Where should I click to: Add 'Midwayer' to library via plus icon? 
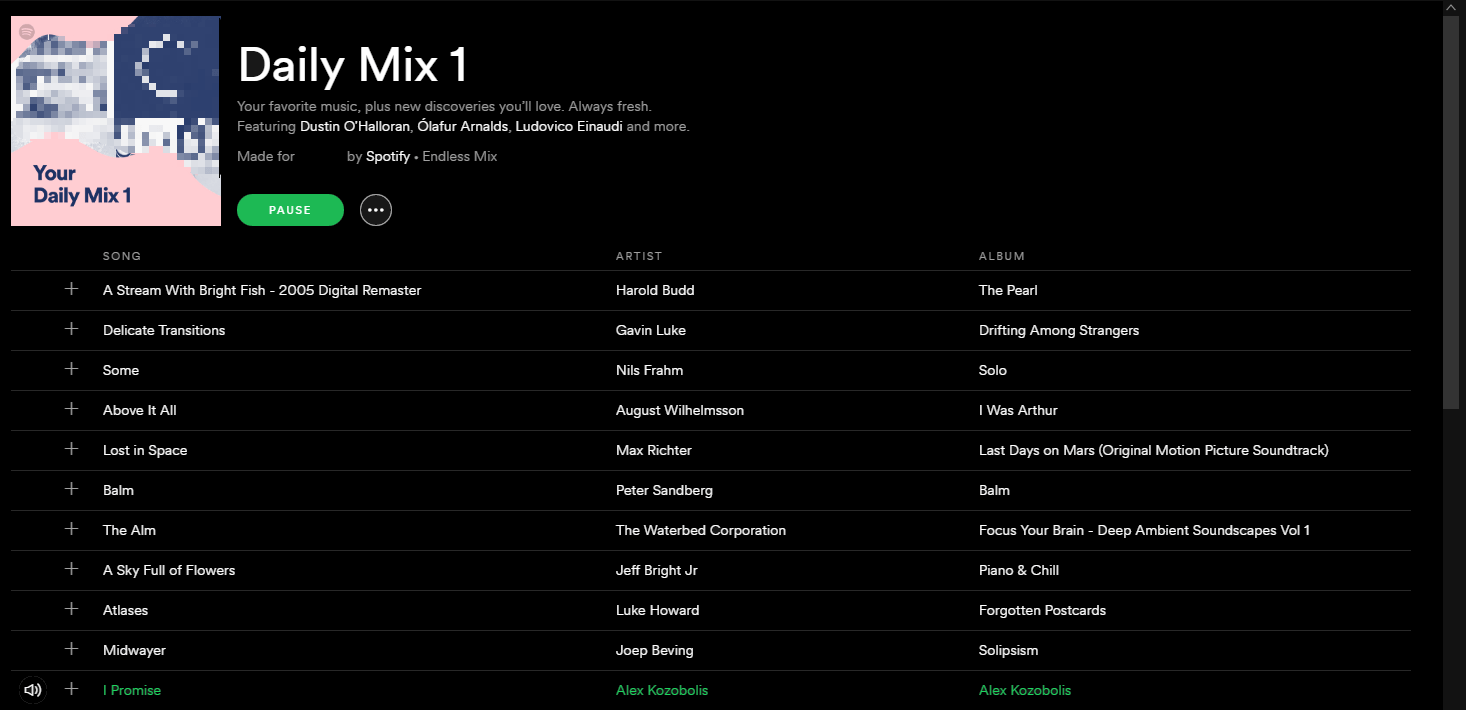tap(71, 649)
